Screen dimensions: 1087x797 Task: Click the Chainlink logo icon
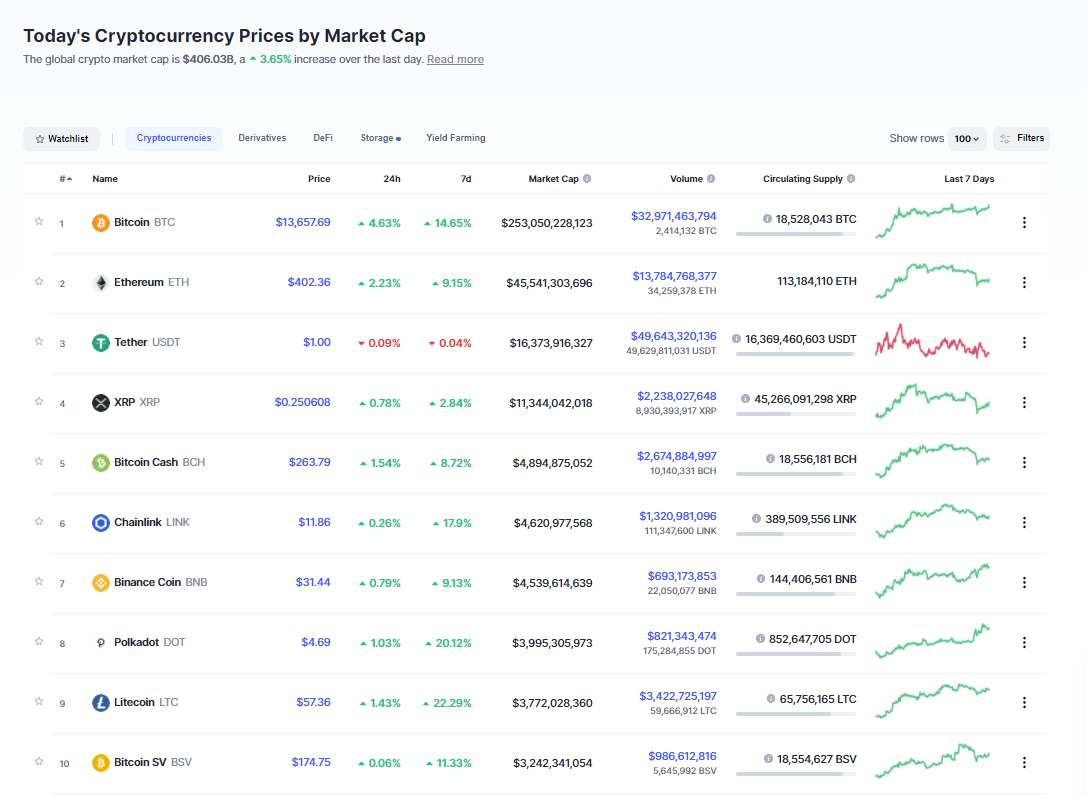101,523
